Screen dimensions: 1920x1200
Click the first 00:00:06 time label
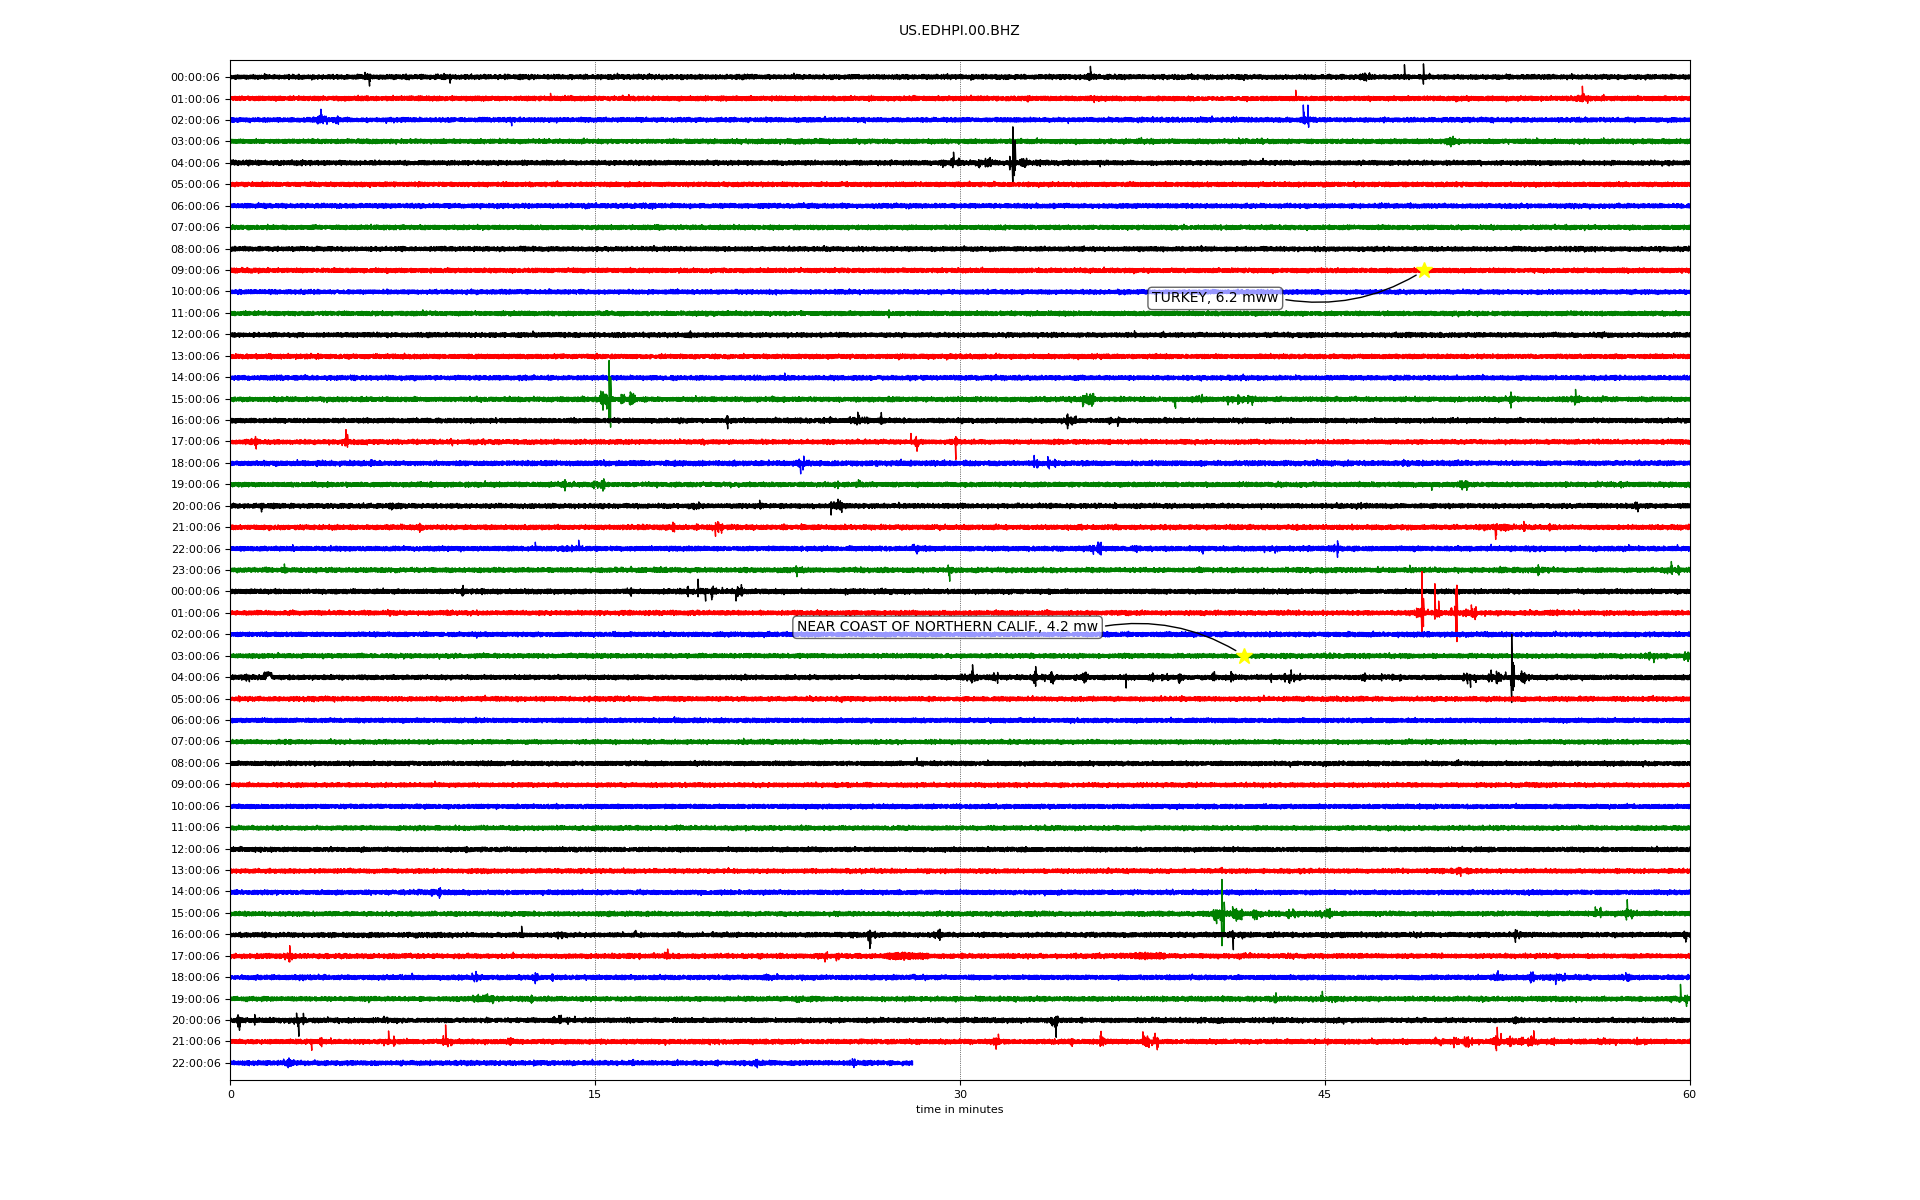tap(195, 78)
